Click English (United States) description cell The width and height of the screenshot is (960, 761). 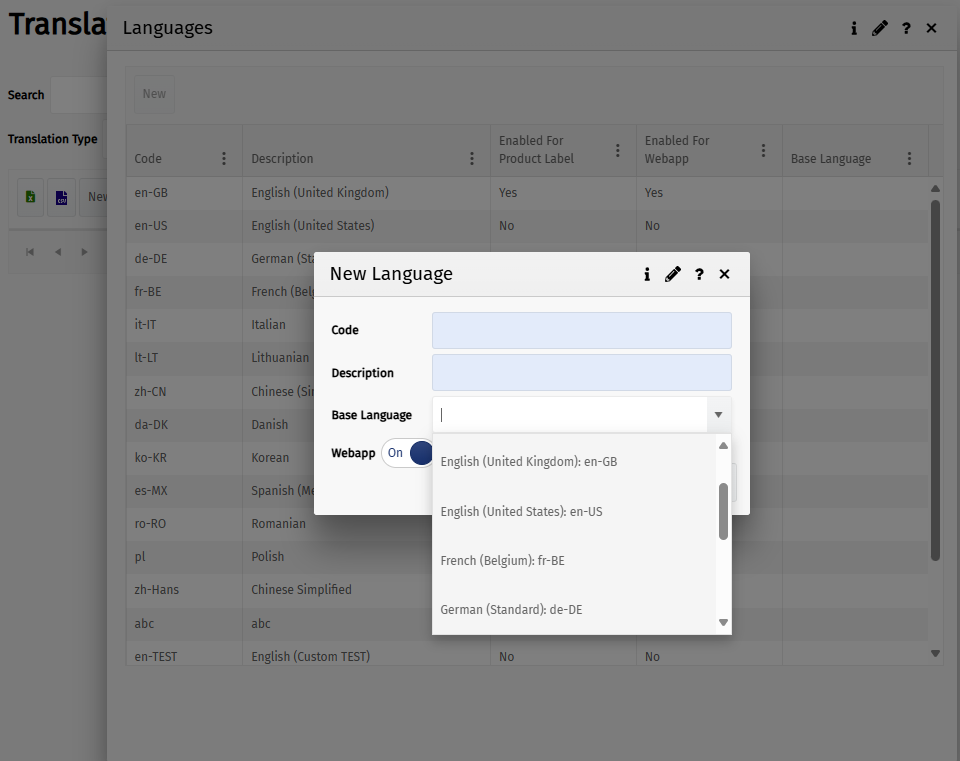[366, 226]
